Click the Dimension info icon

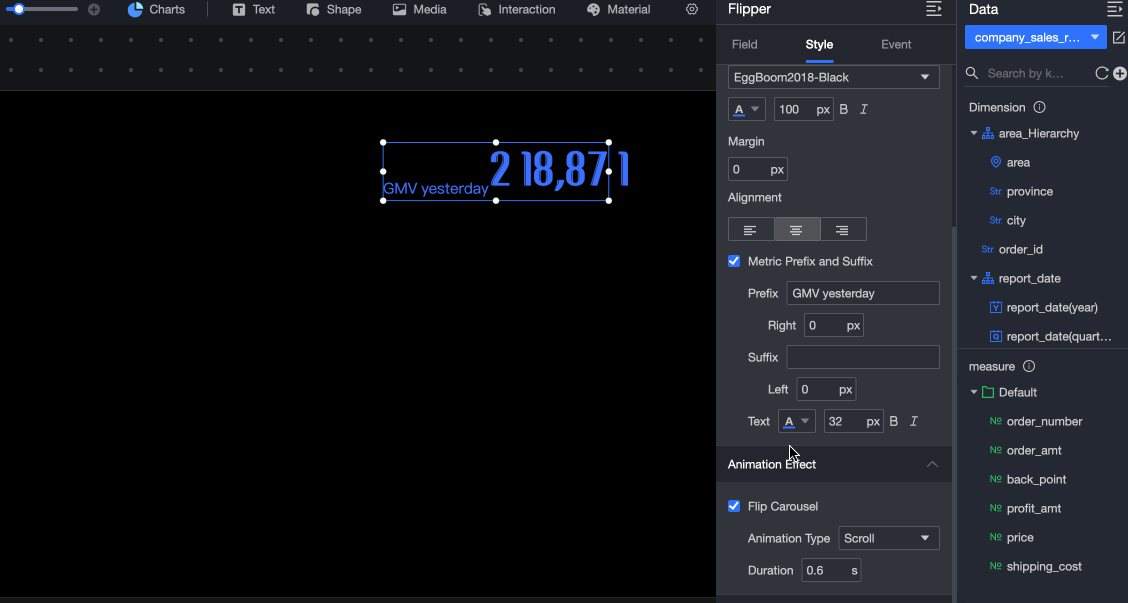1040,107
